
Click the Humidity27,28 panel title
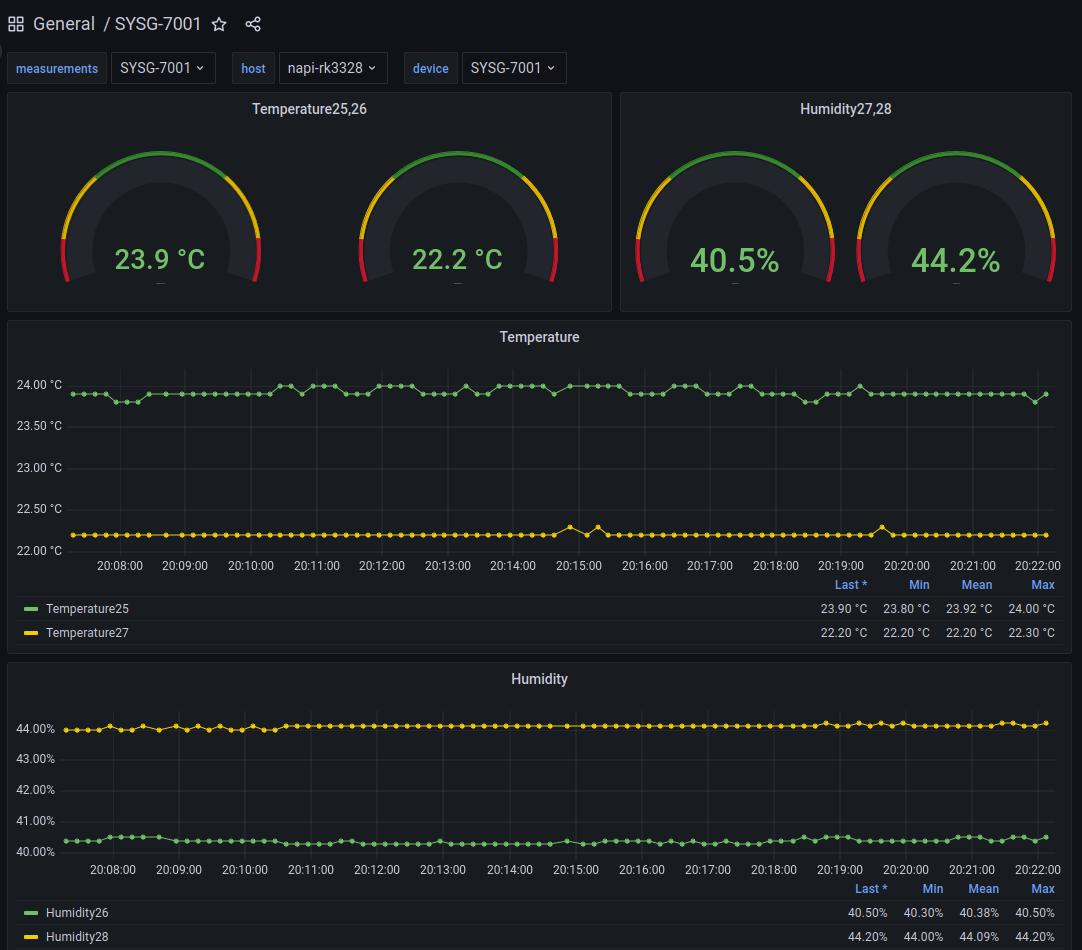pyautogui.click(x=845, y=109)
